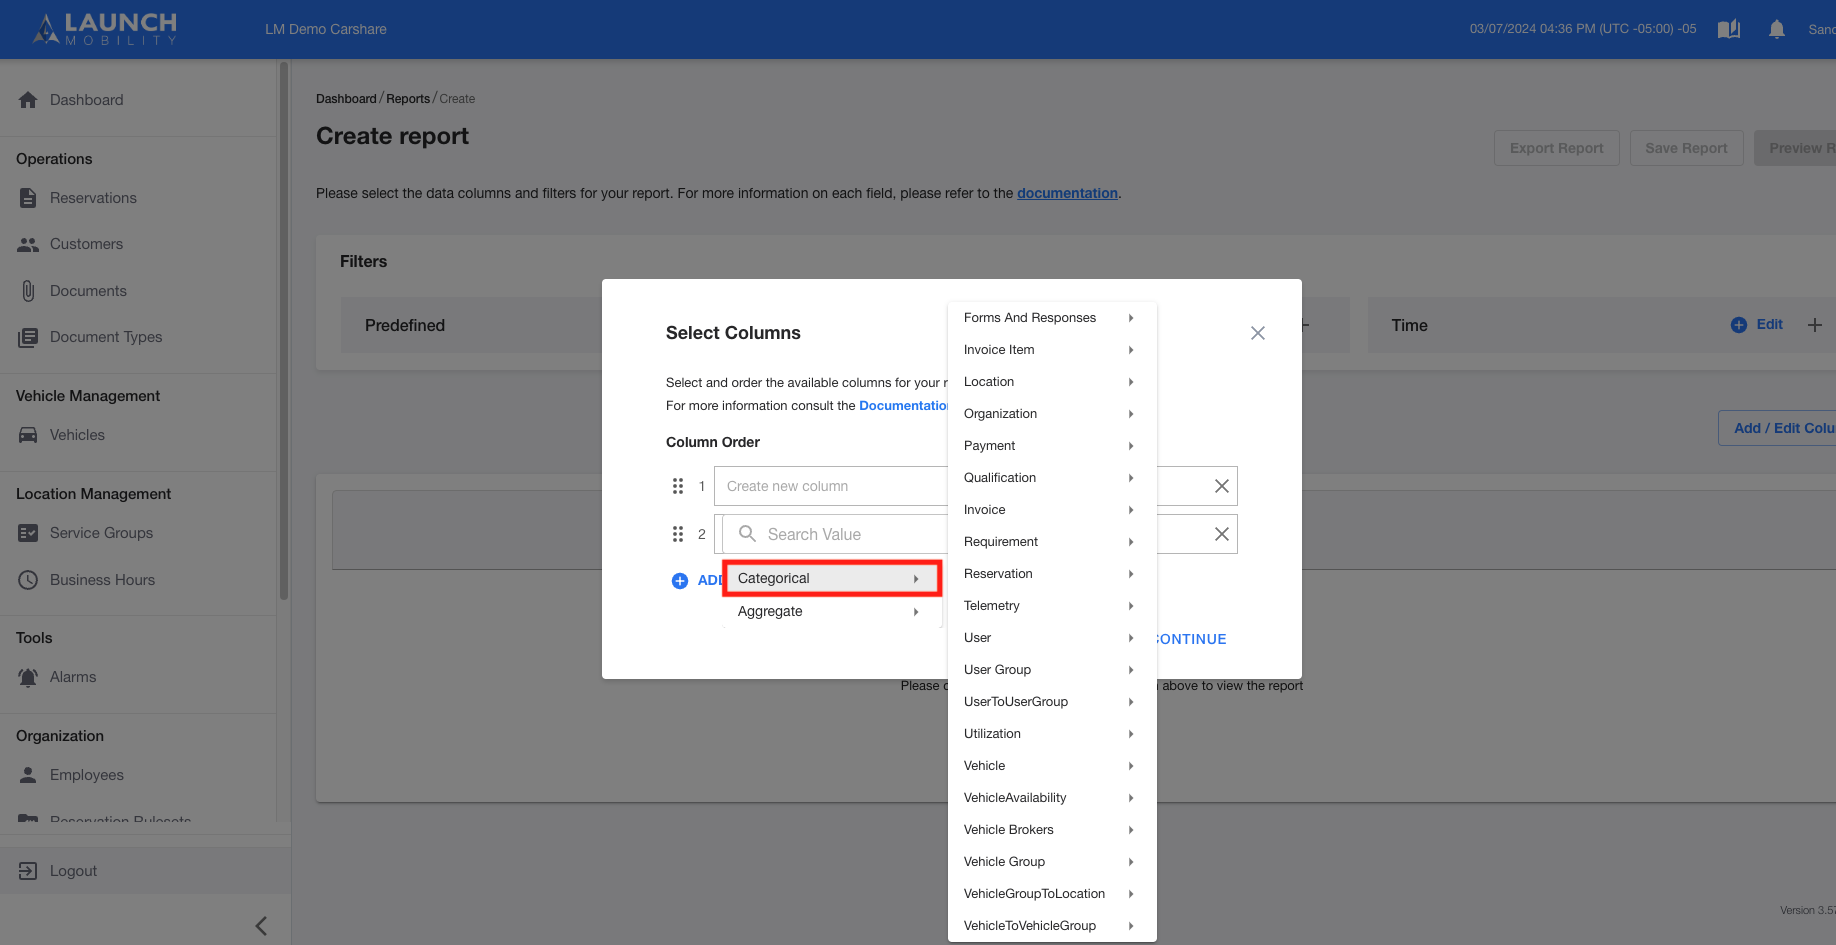This screenshot has height=945, width=1836.
Task: Select Vehicle Brokers in the list
Action: (x=1052, y=830)
